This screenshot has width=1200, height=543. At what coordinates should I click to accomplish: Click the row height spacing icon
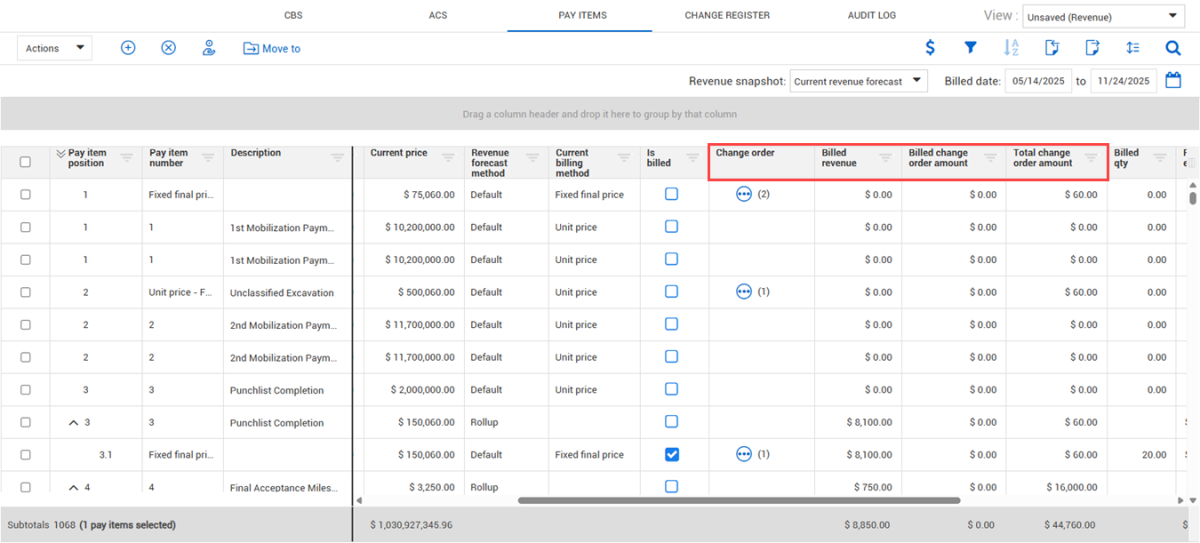[1132, 48]
